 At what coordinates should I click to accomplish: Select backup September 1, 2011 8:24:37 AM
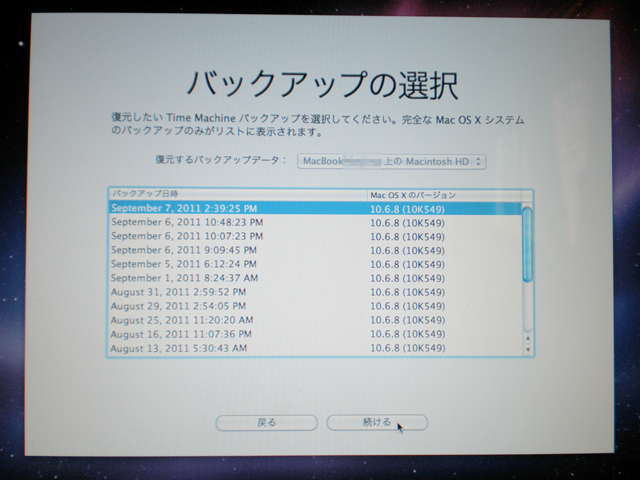(315, 278)
